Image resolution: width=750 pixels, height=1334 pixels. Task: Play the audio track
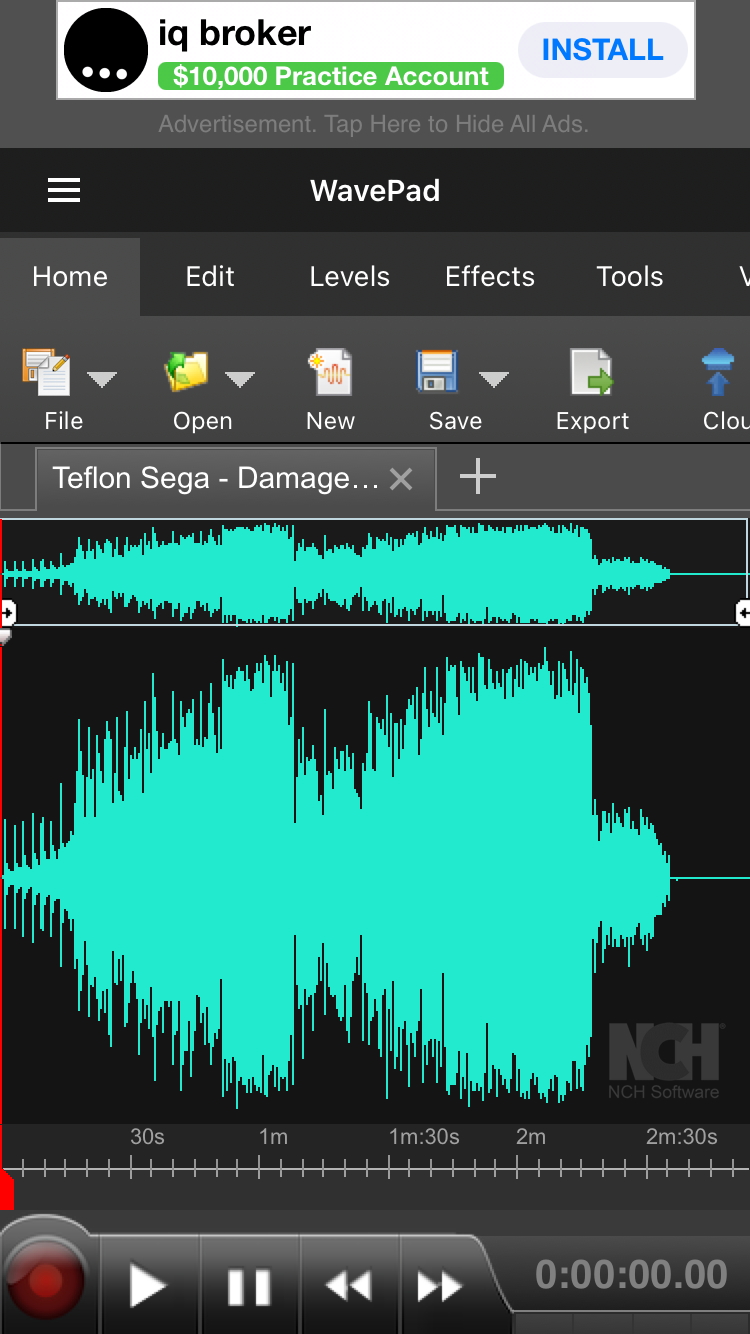148,1286
